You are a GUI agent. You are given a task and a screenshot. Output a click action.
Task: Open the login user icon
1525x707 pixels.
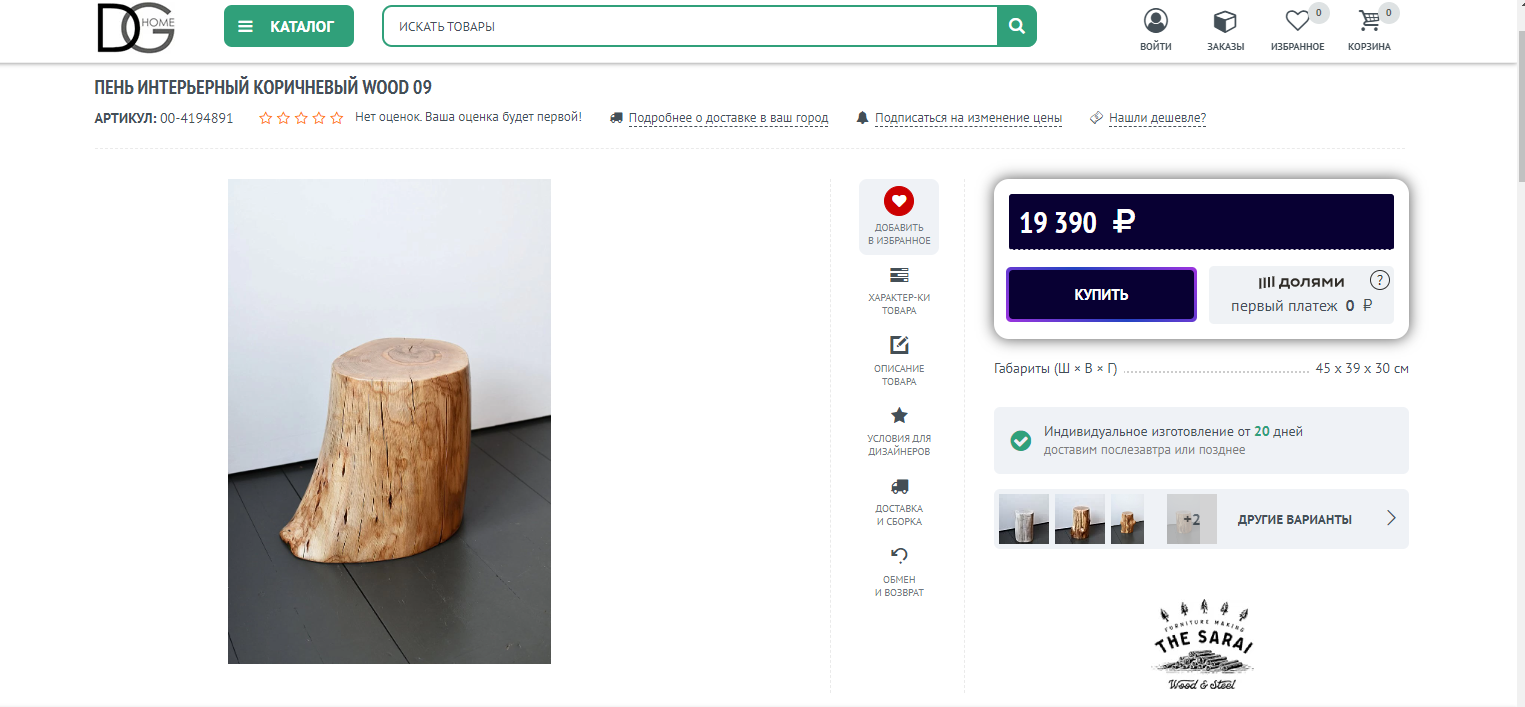click(1156, 21)
